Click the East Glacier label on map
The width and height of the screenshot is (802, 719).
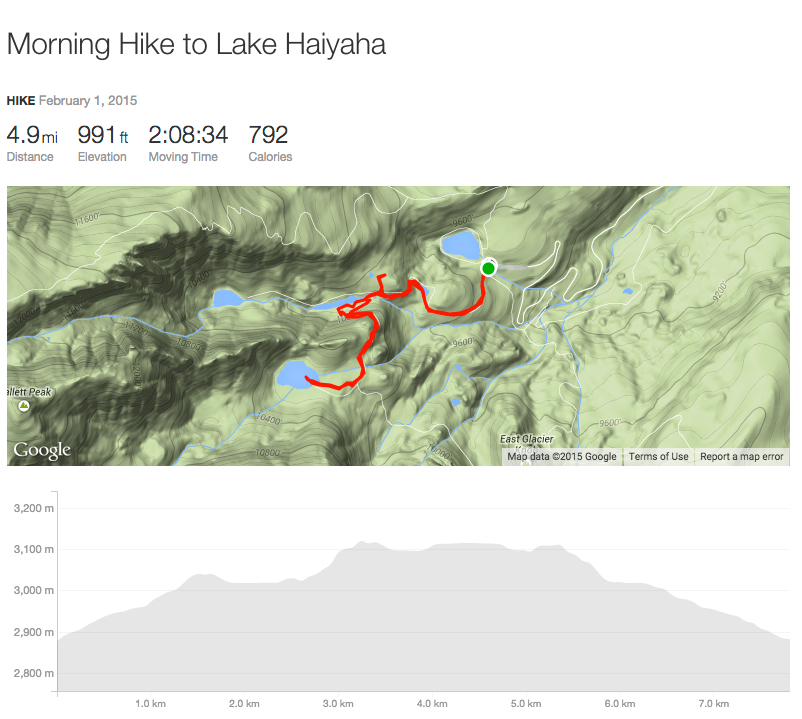click(527, 440)
